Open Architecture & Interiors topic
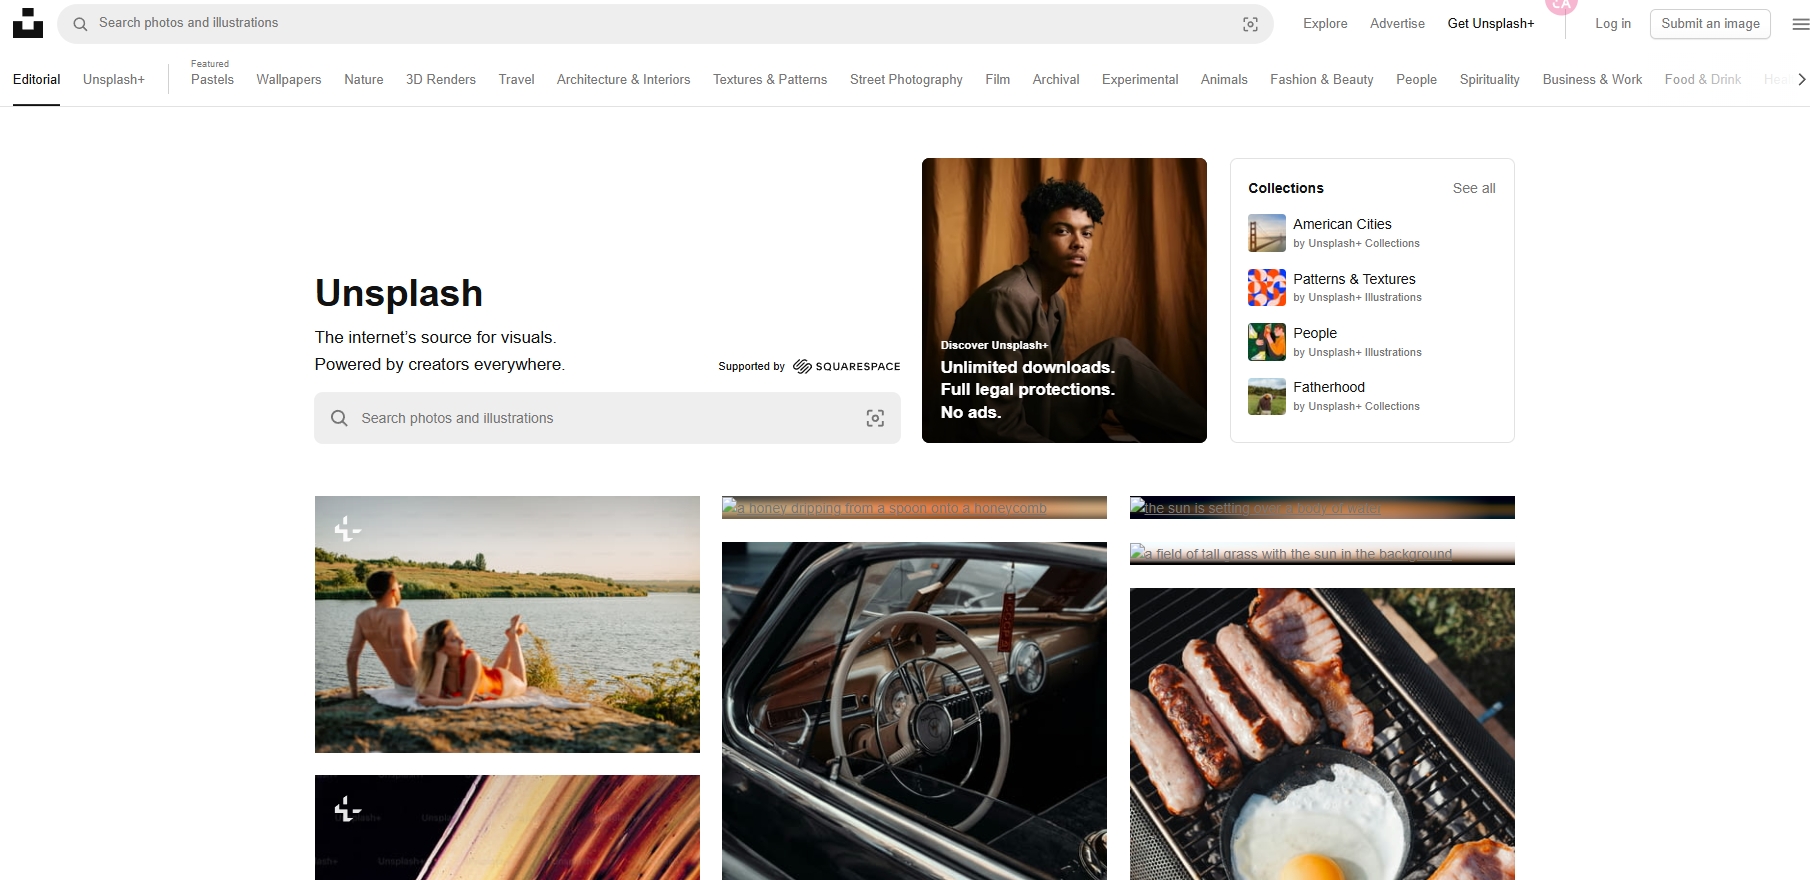The width and height of the screenshot is (1810, 880). tap(624, 80)
